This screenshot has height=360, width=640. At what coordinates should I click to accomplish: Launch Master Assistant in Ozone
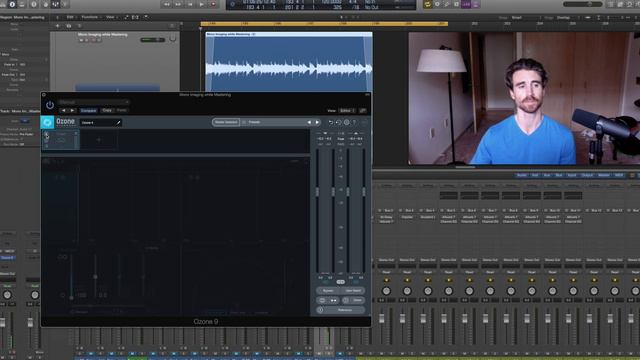coord(226,122)
